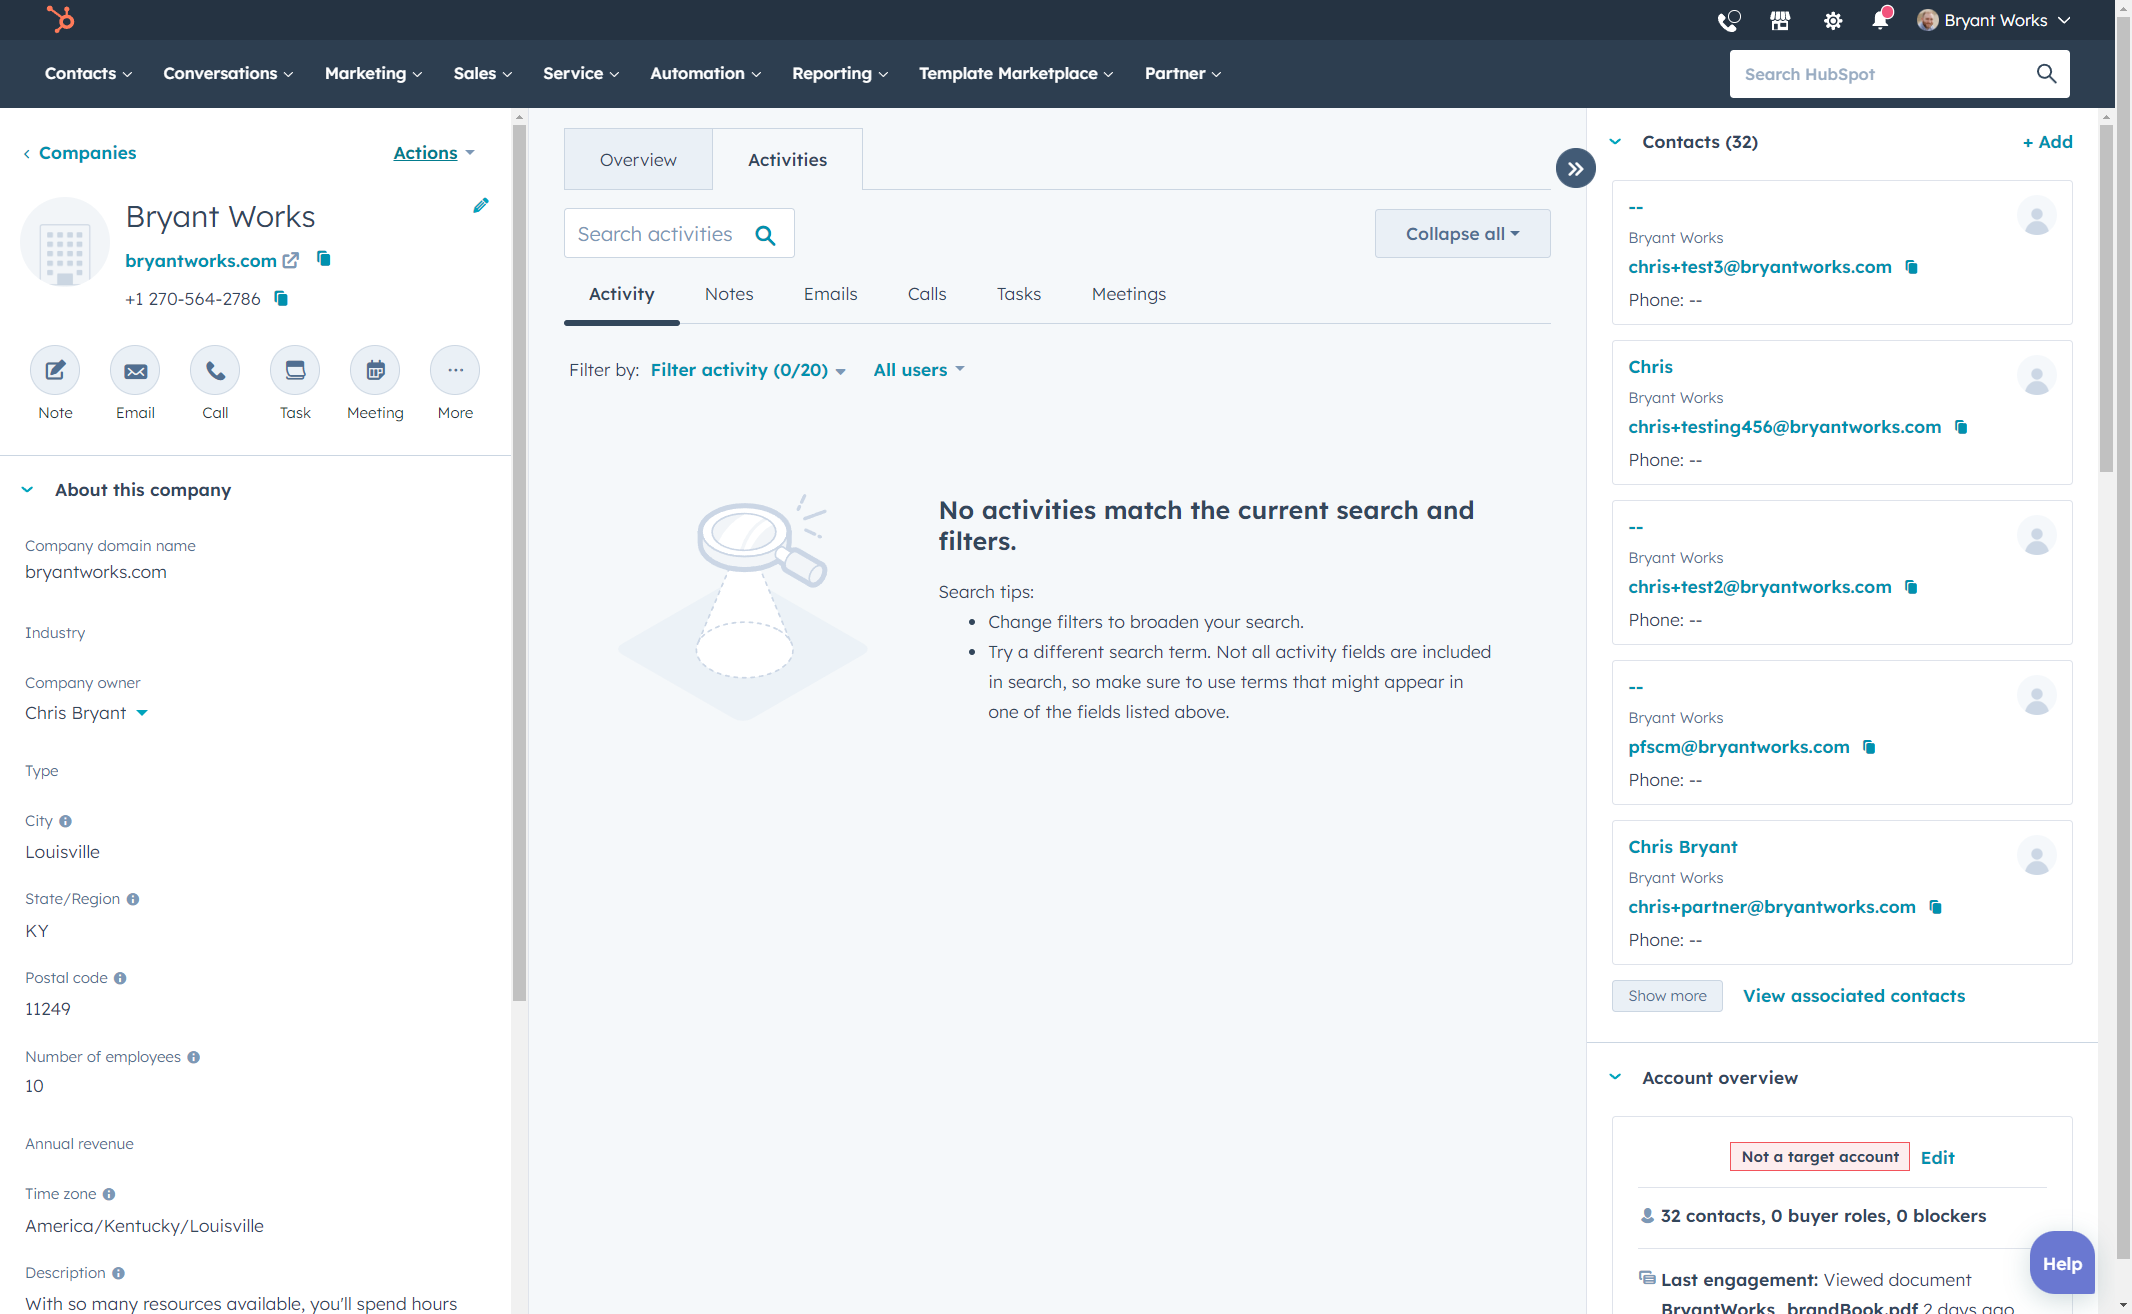
Task: Create a note using the Note icon
Action: [x=55, y=370]
